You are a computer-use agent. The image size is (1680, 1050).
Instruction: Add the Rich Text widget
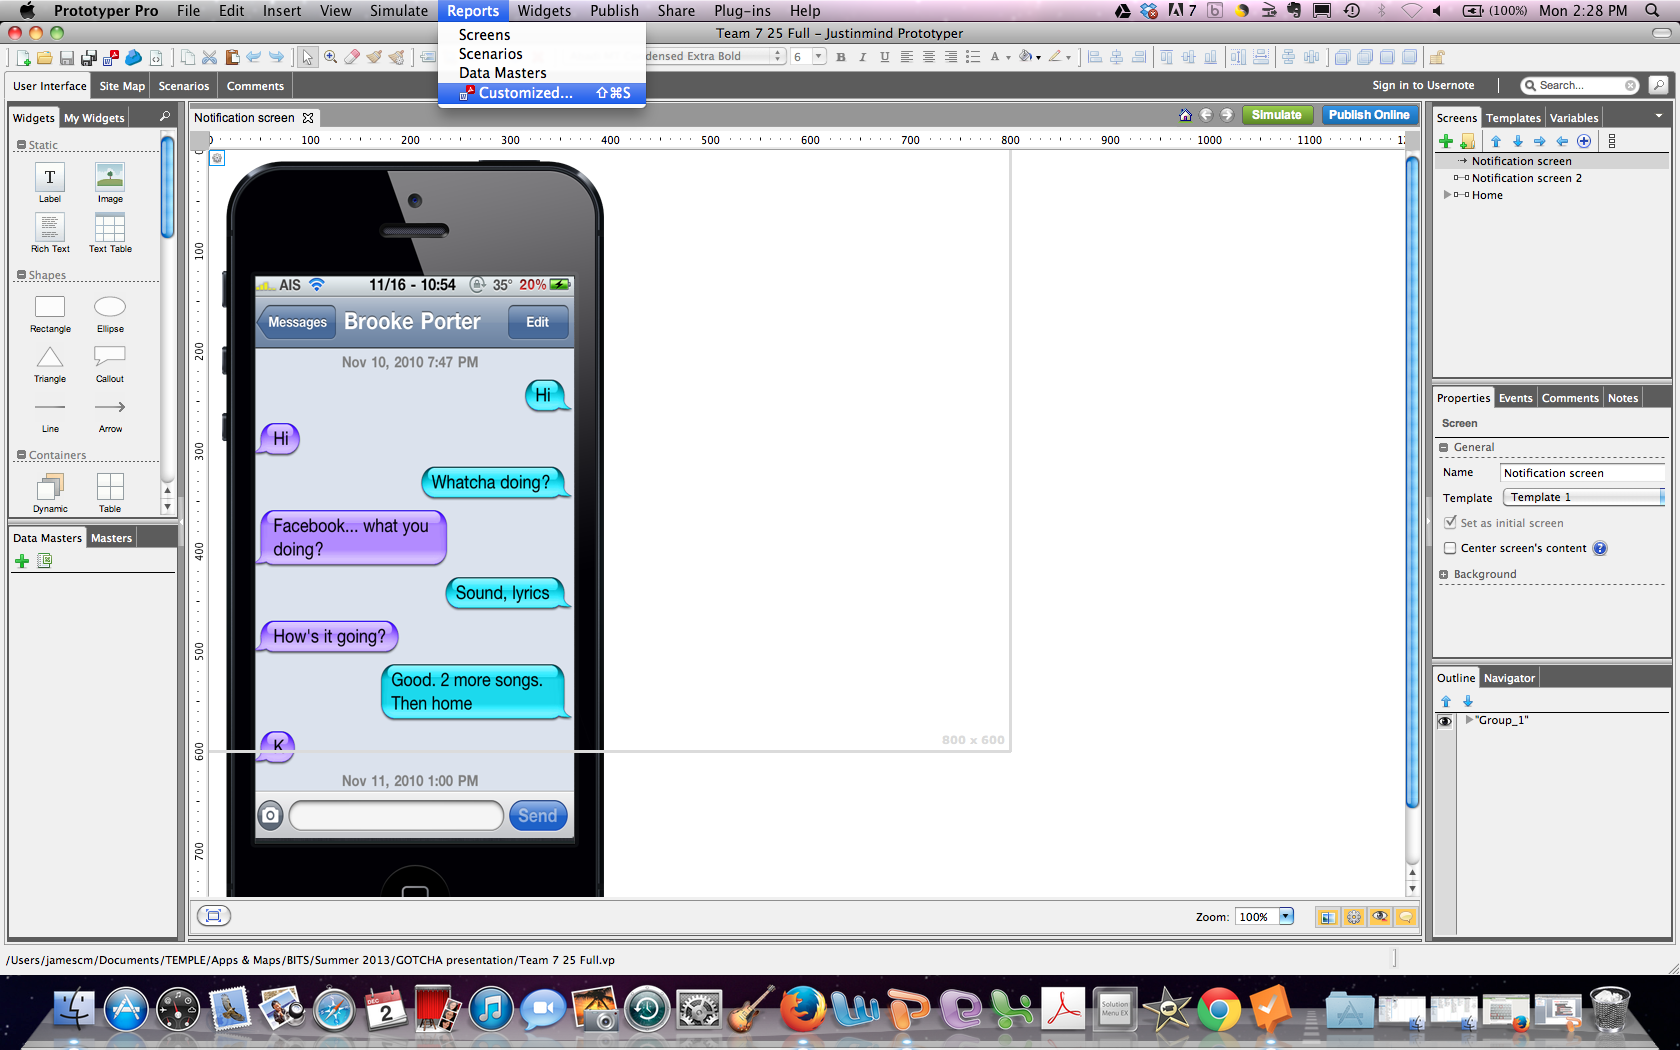[x=50, y=233]
